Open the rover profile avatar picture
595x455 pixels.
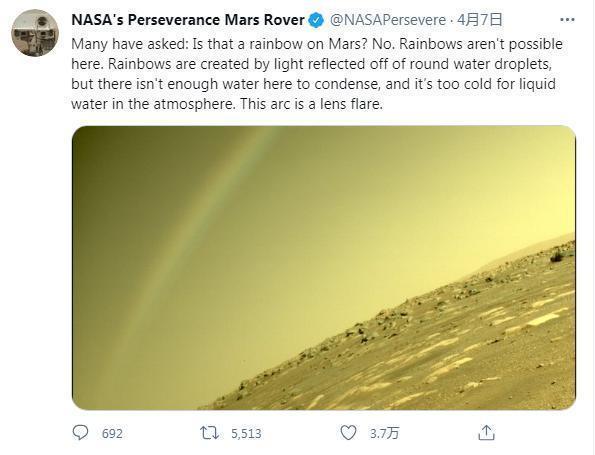pos(35,33)
